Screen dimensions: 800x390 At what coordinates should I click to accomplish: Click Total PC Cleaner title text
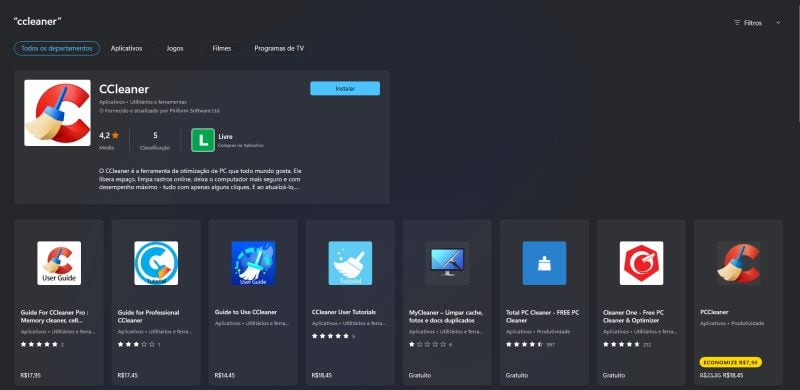point(542,316)
